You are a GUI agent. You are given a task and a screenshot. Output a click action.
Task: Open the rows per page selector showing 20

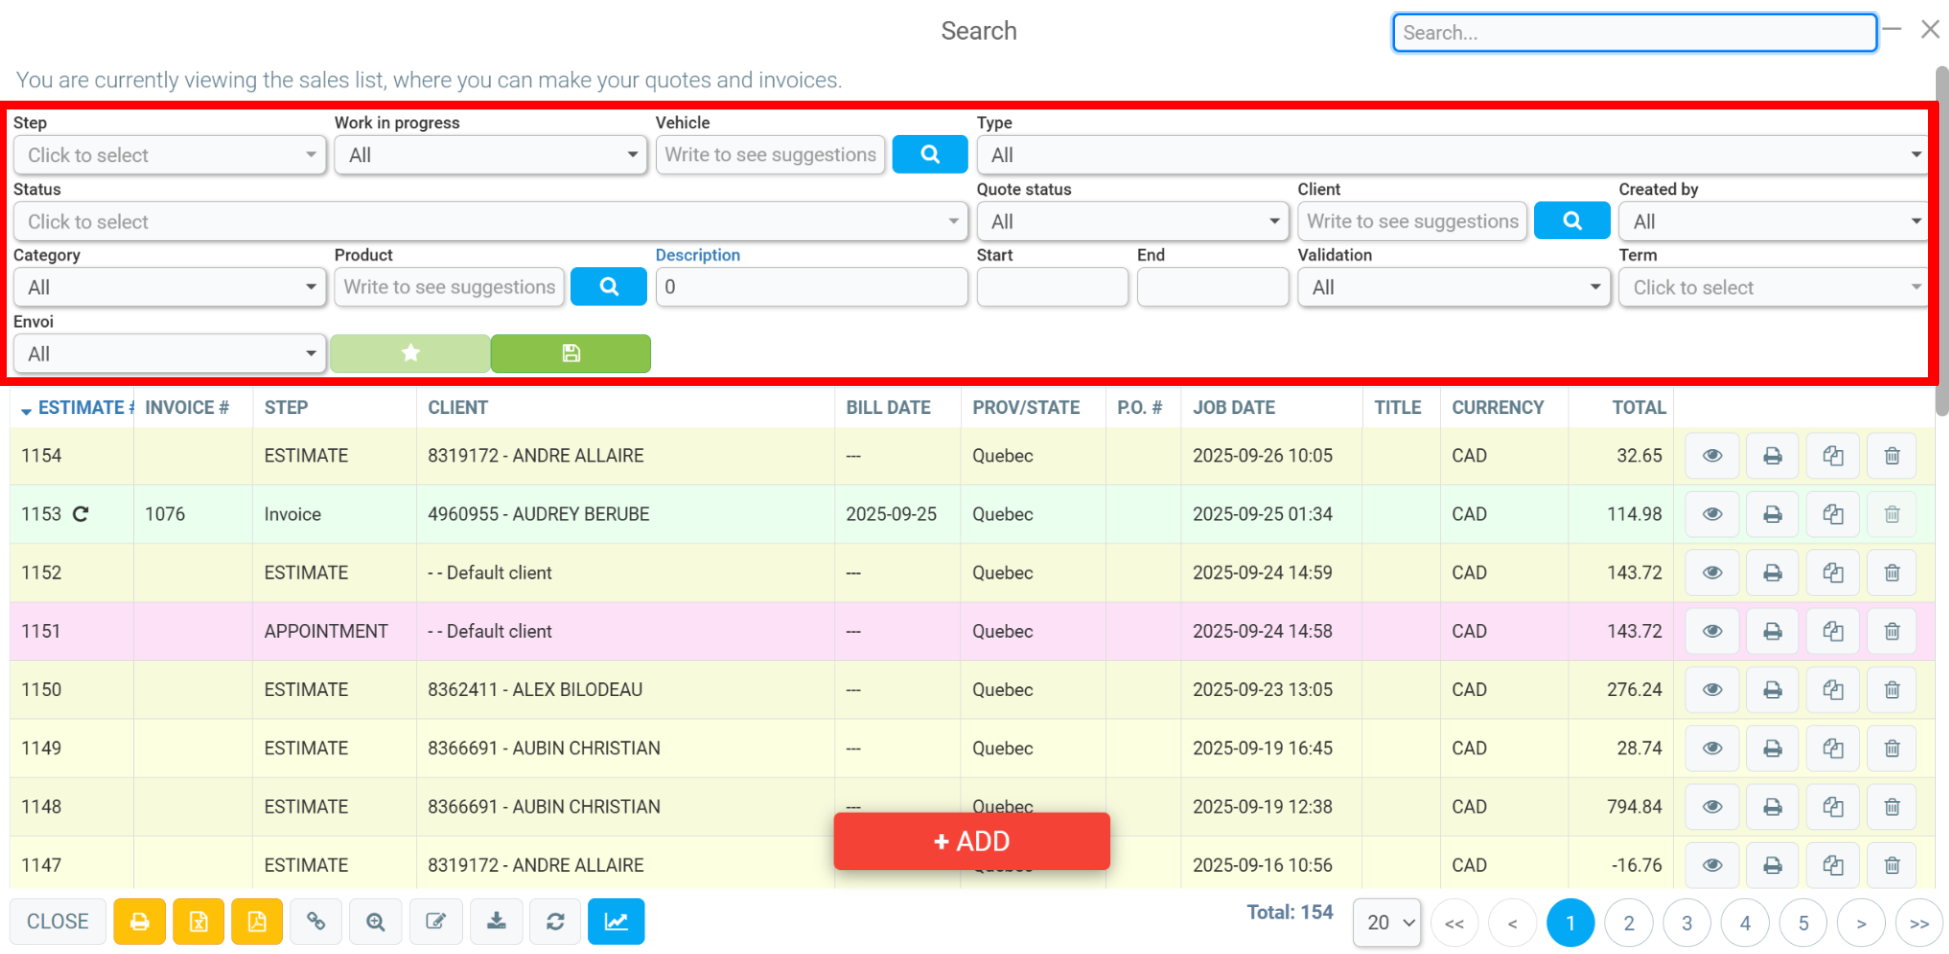coord(1387,922)
